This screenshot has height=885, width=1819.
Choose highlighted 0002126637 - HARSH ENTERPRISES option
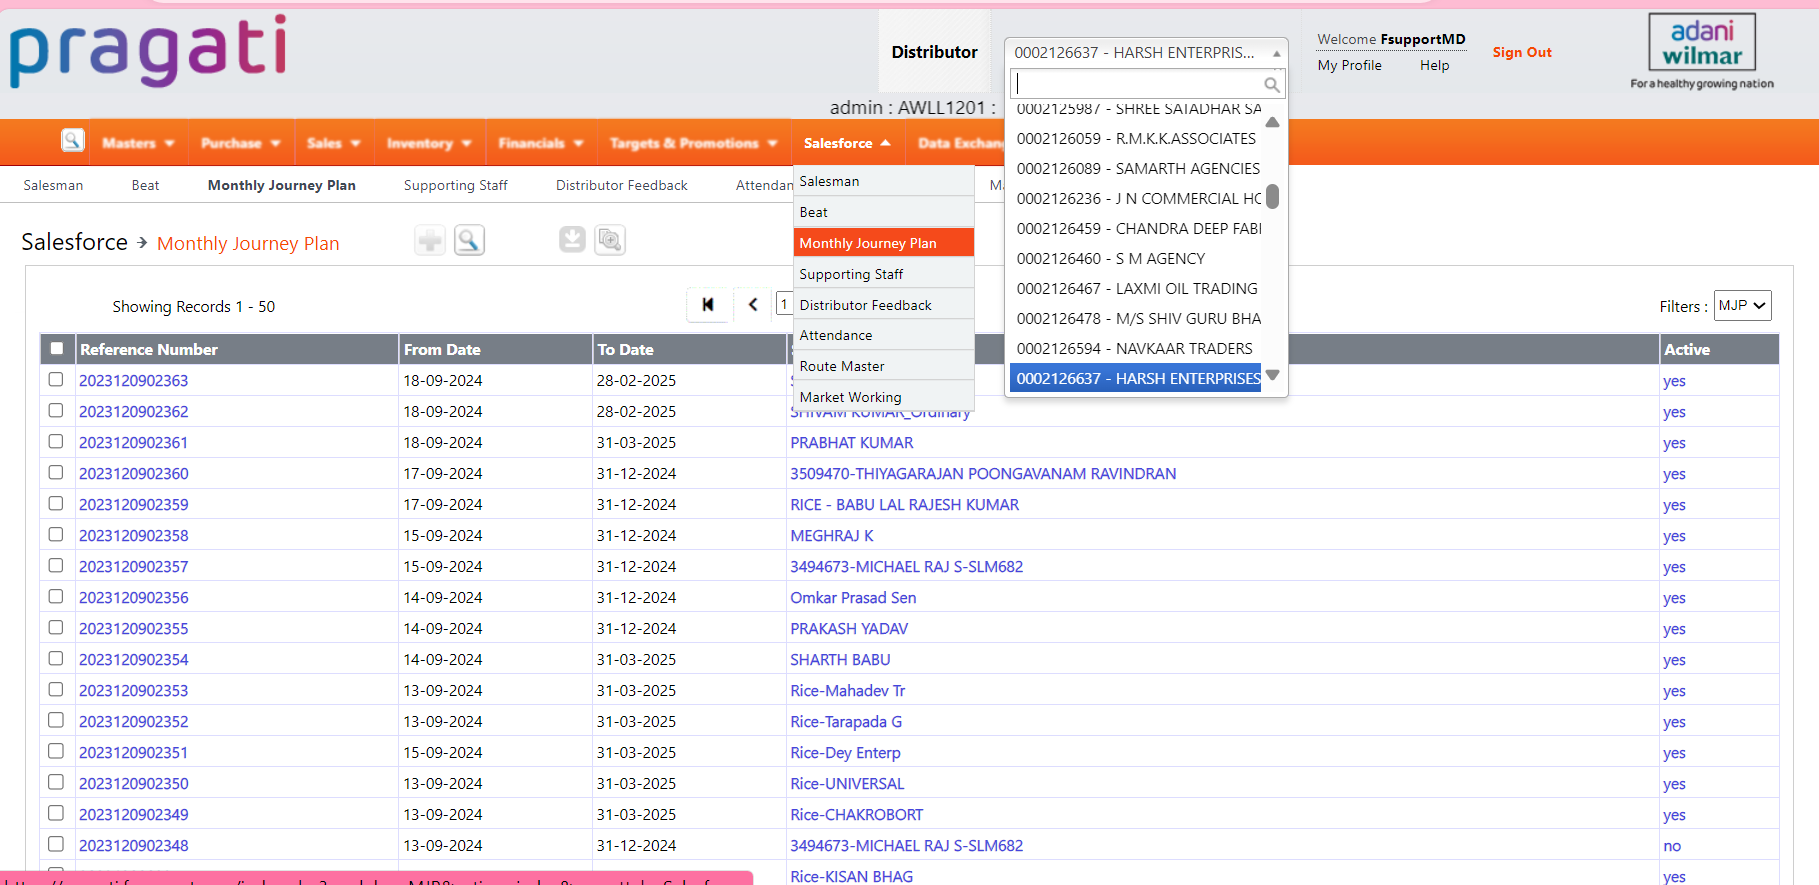[1138, 378]
